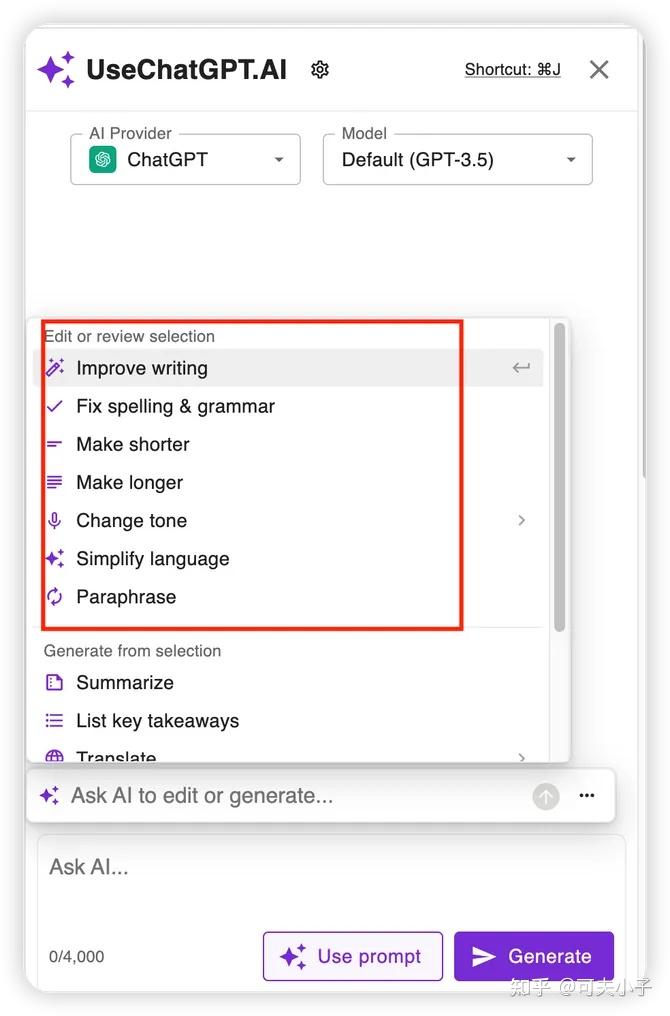The height and width of the screenshot is (1016, 670).
Task: Click the Summarize document icon
Action: click(x=55, y=683)
